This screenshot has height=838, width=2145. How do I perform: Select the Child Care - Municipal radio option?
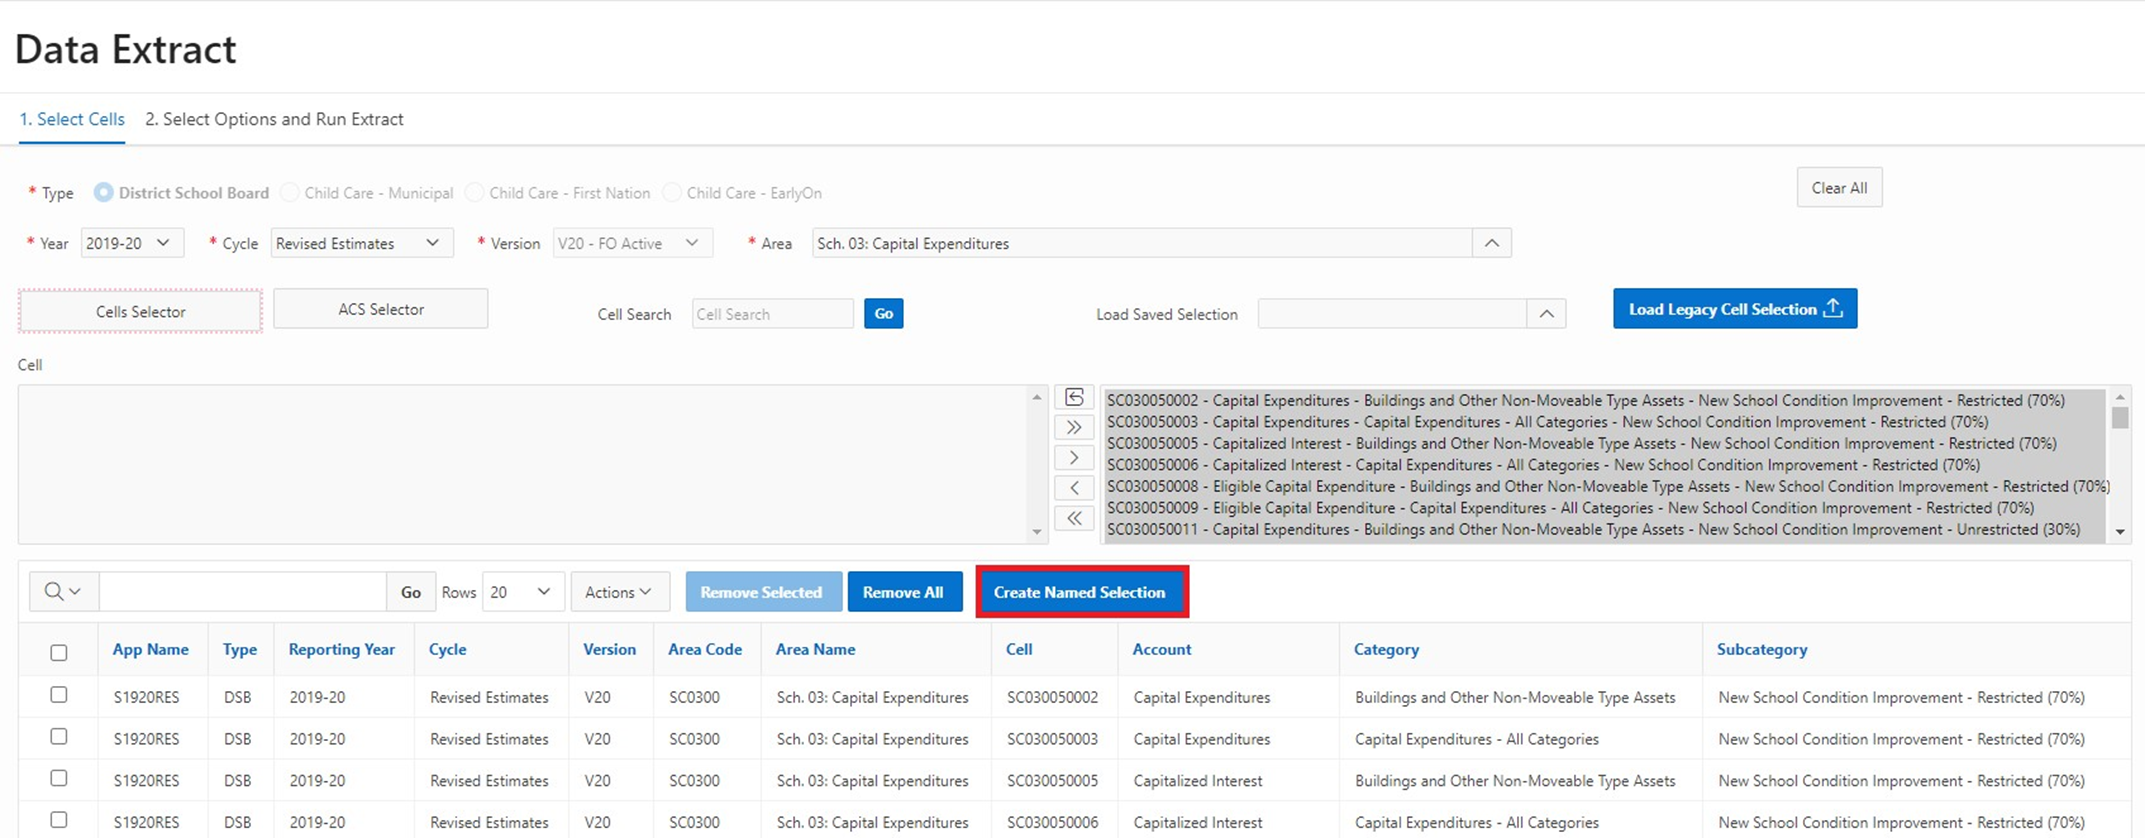pyautogui.click(x=290, y=193)
